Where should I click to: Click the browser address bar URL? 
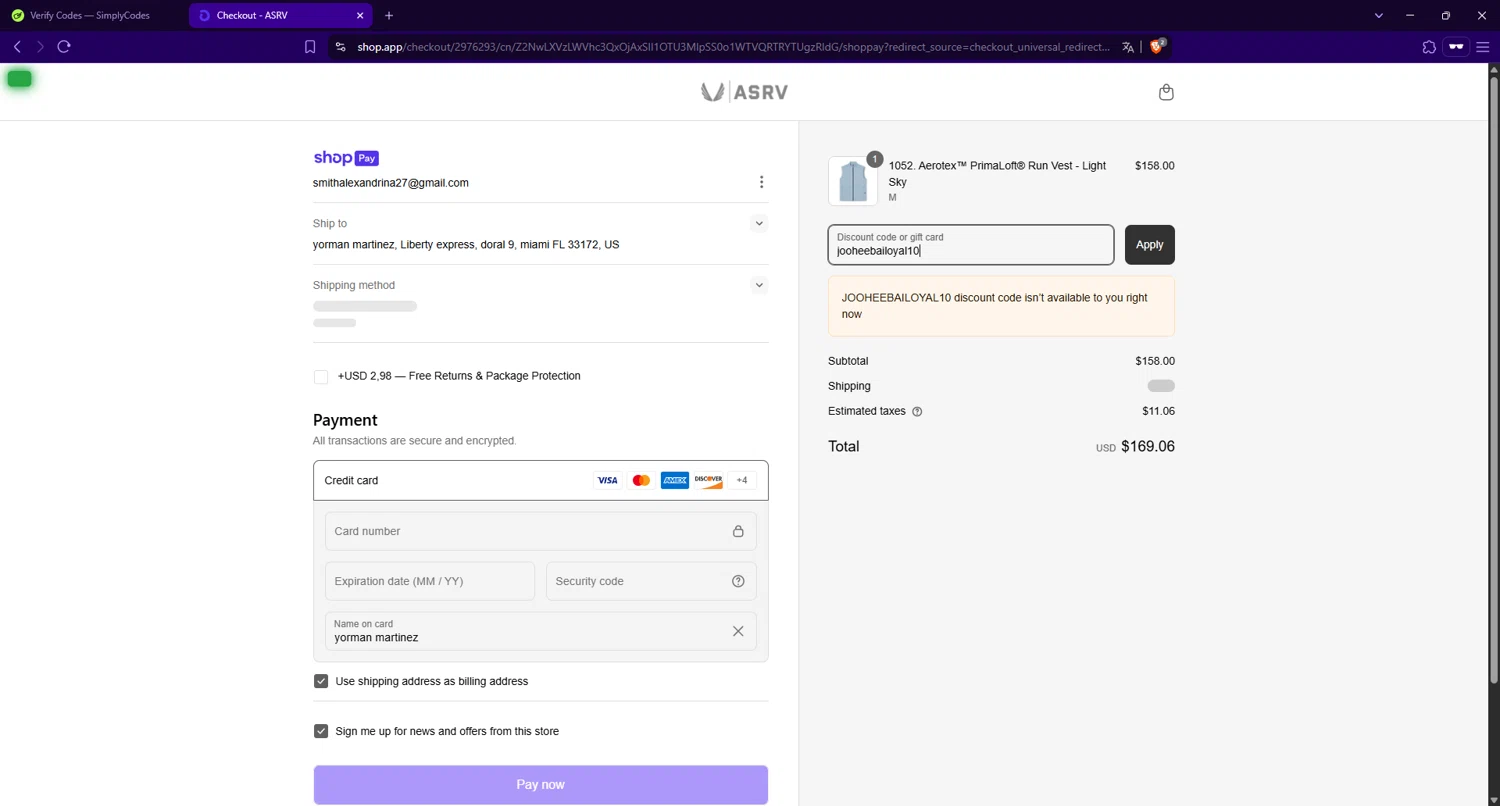point(733,47)
